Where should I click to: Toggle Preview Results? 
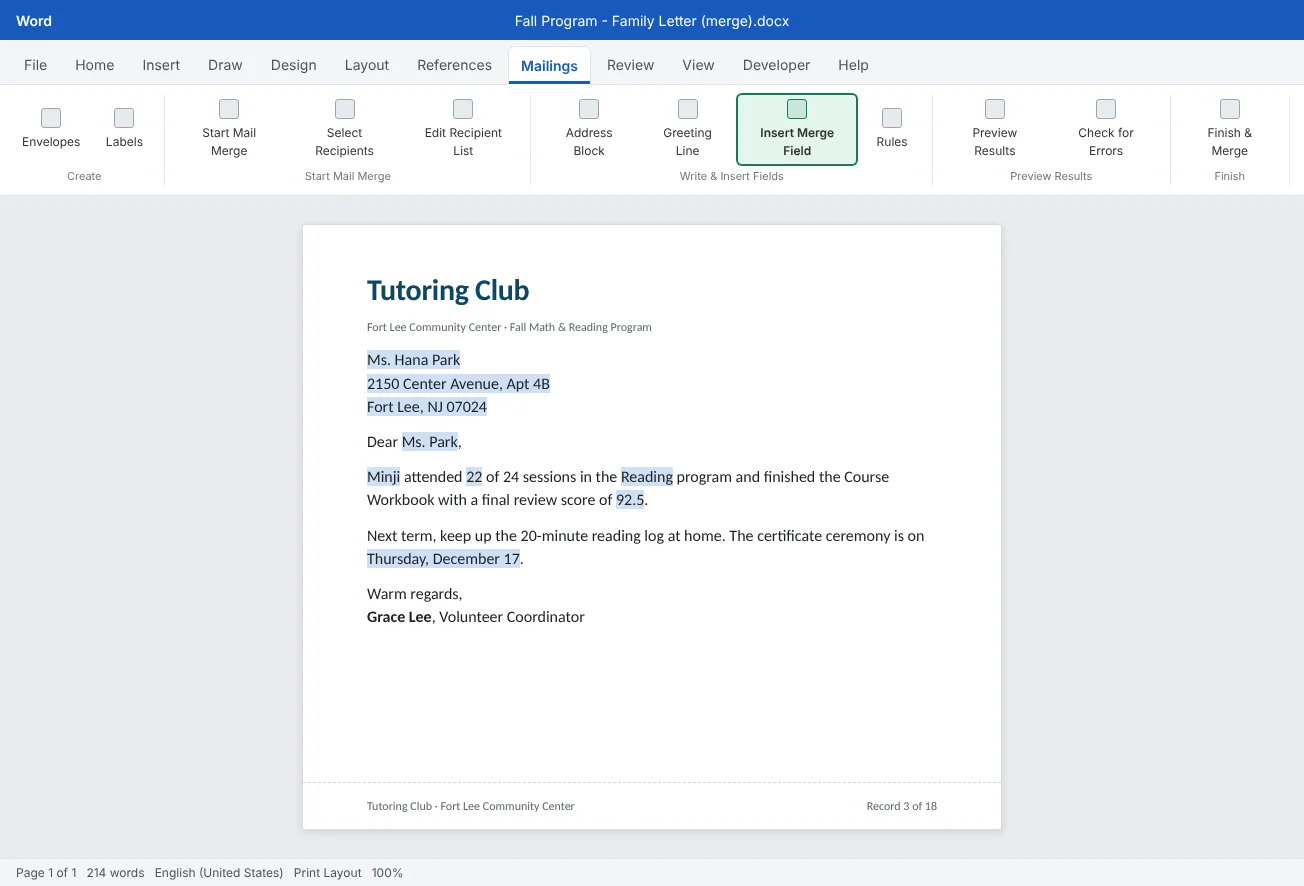[995, 129]
